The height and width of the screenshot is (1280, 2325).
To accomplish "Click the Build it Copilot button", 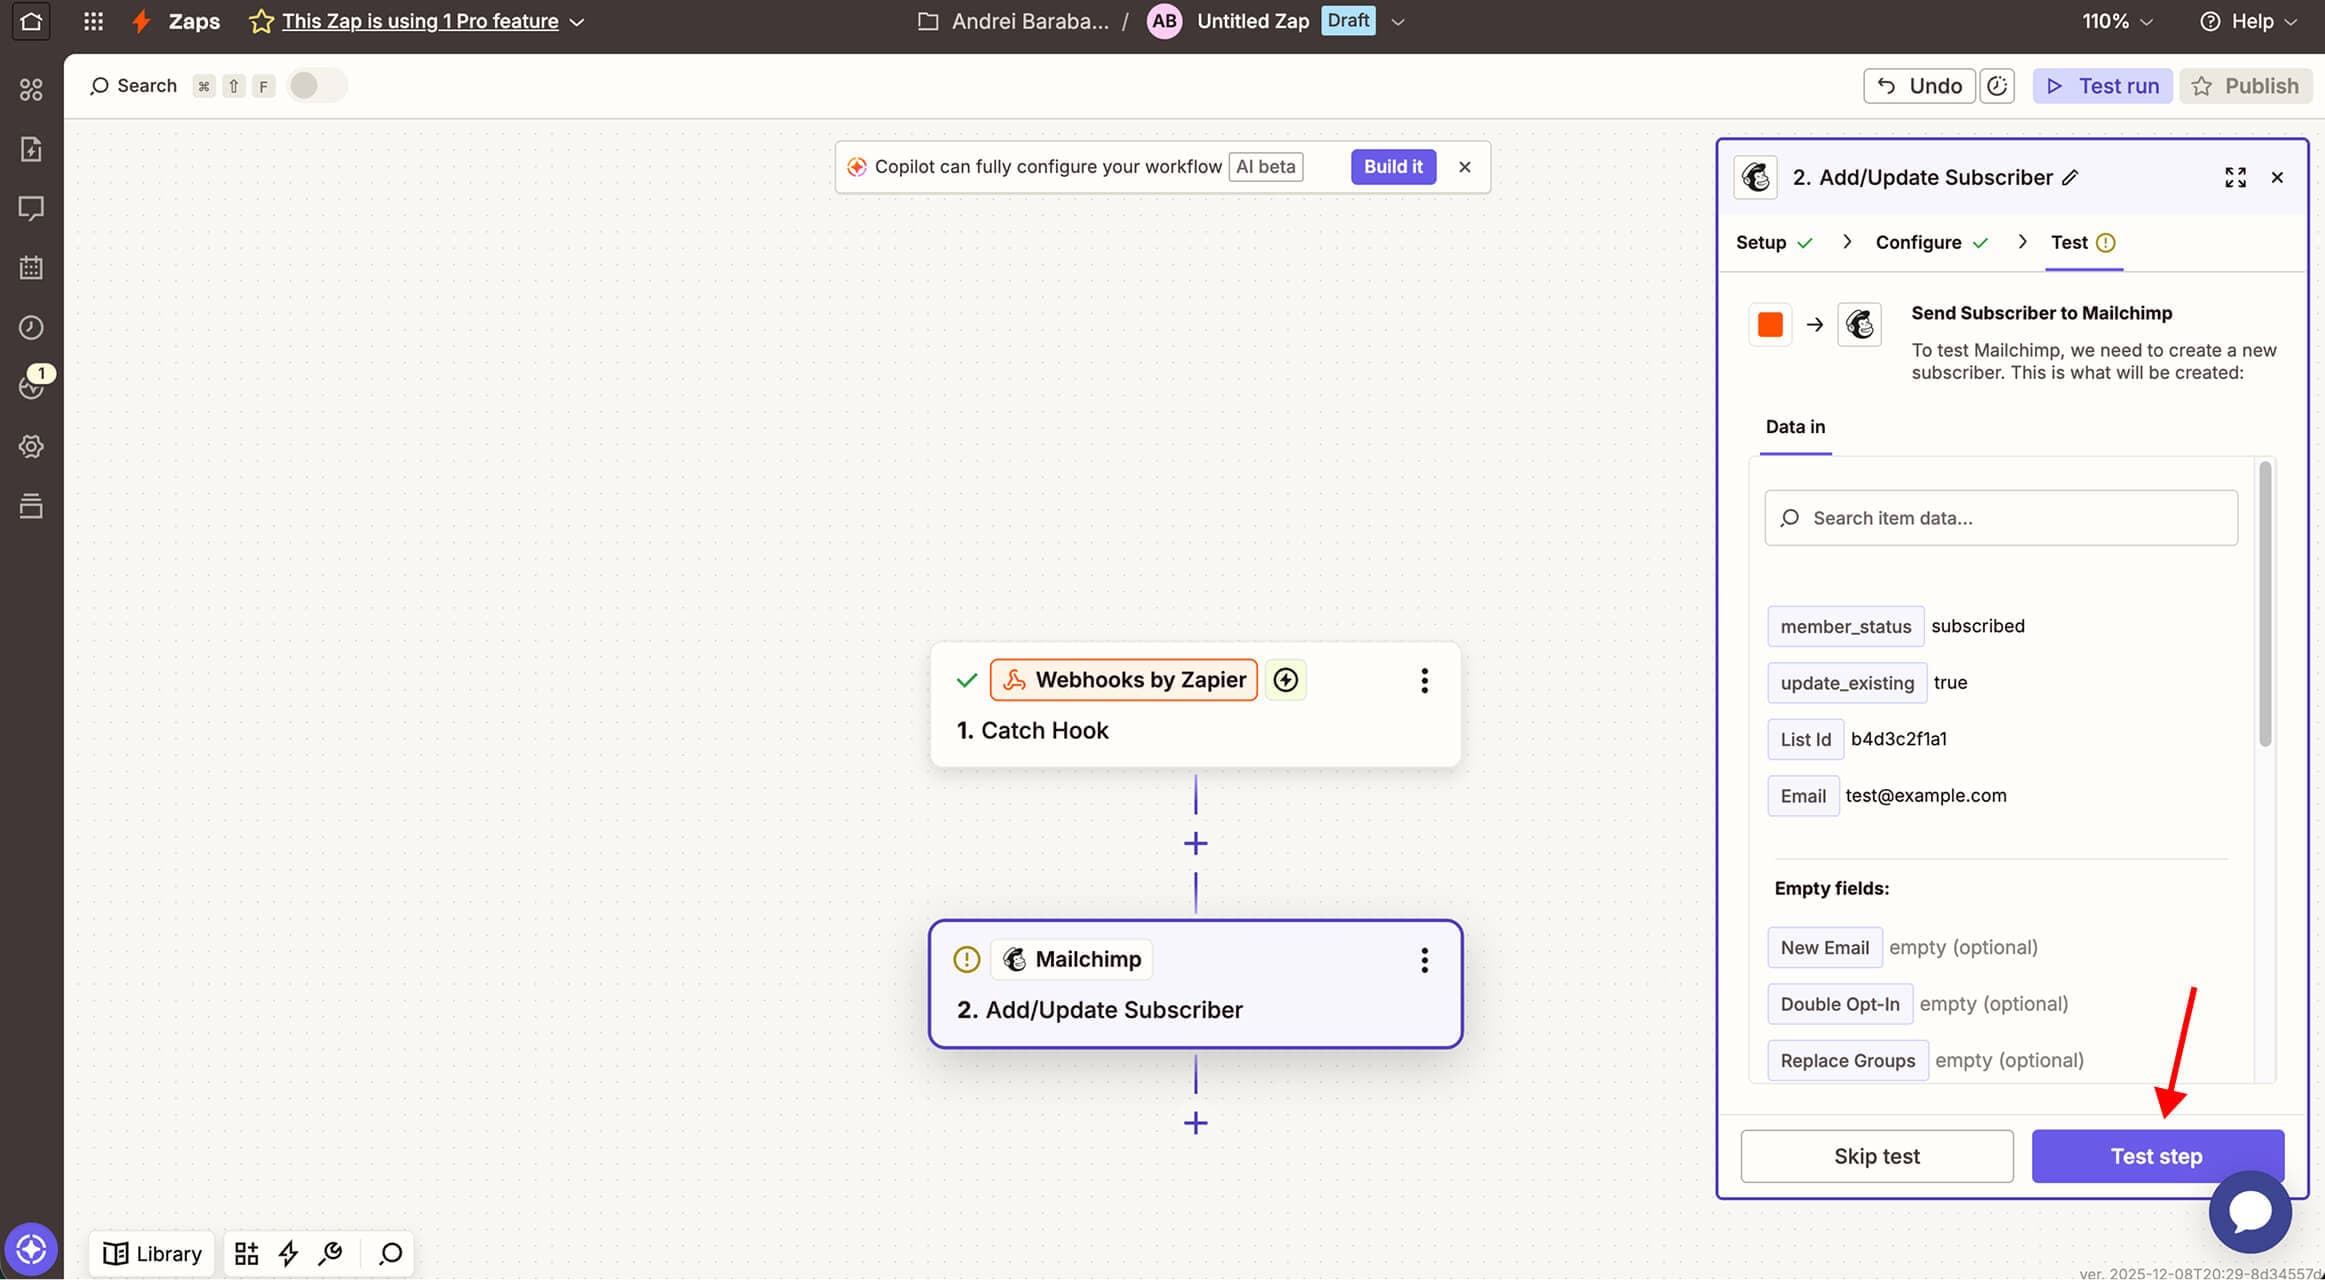I will coord(1392,167).
